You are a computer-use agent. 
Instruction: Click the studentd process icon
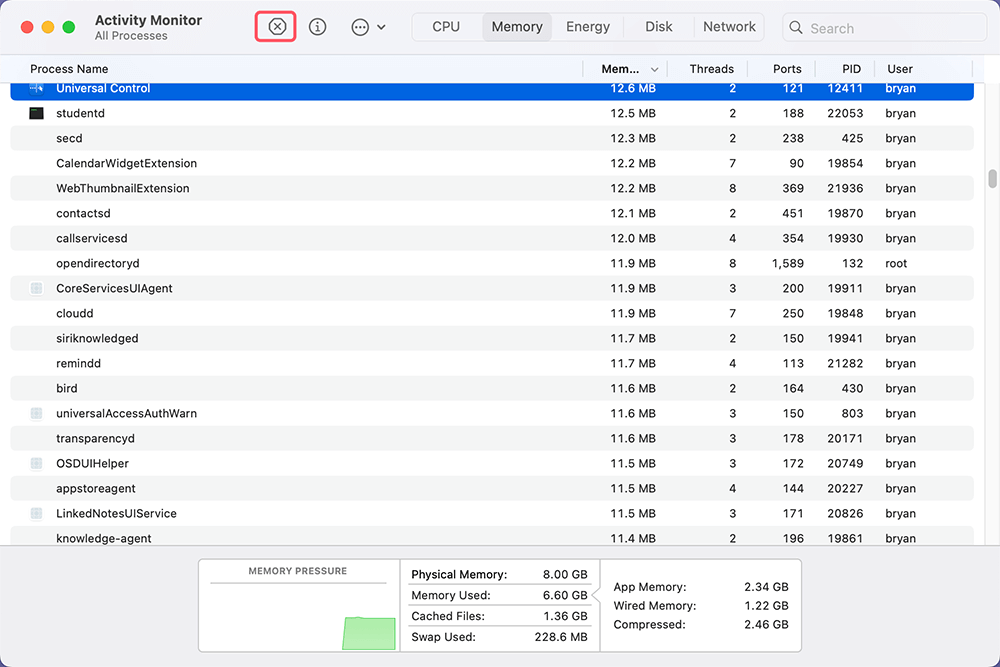tap(35, 113)
